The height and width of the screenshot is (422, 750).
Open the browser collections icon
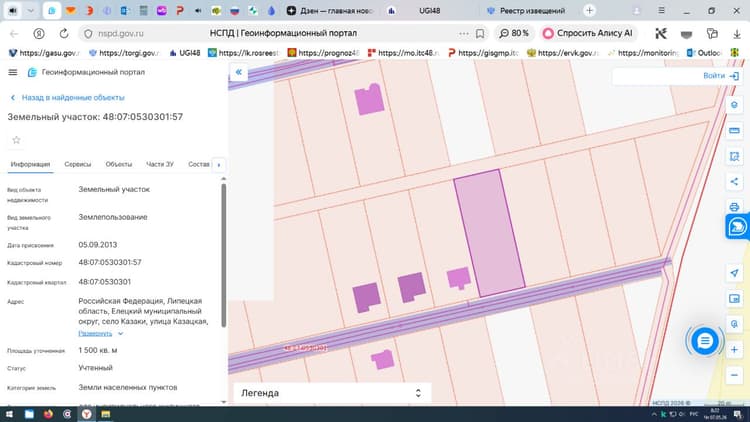[x=712, y=33]
